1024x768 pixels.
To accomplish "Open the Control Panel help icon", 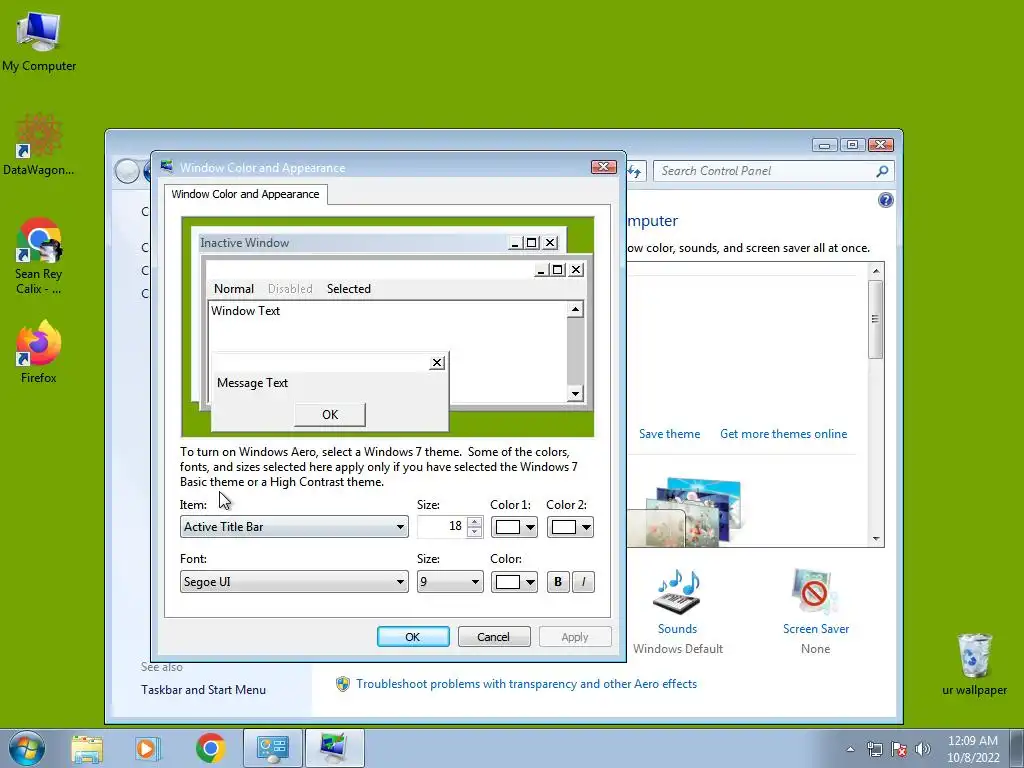I will click(x=886, y=200).
